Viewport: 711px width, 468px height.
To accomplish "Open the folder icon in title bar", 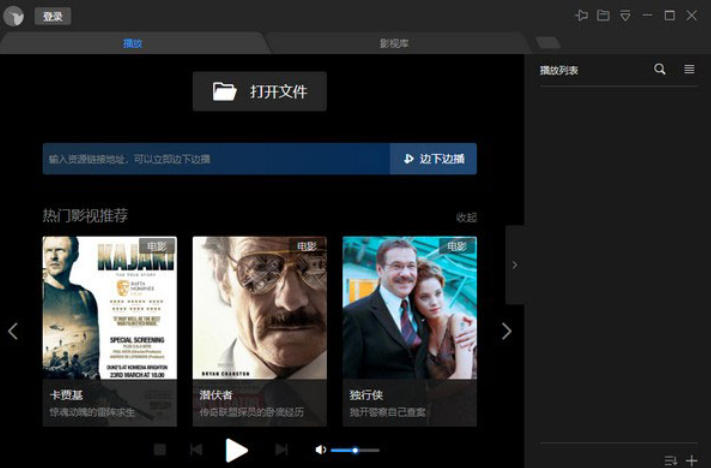I will click(x=603, y=15).
